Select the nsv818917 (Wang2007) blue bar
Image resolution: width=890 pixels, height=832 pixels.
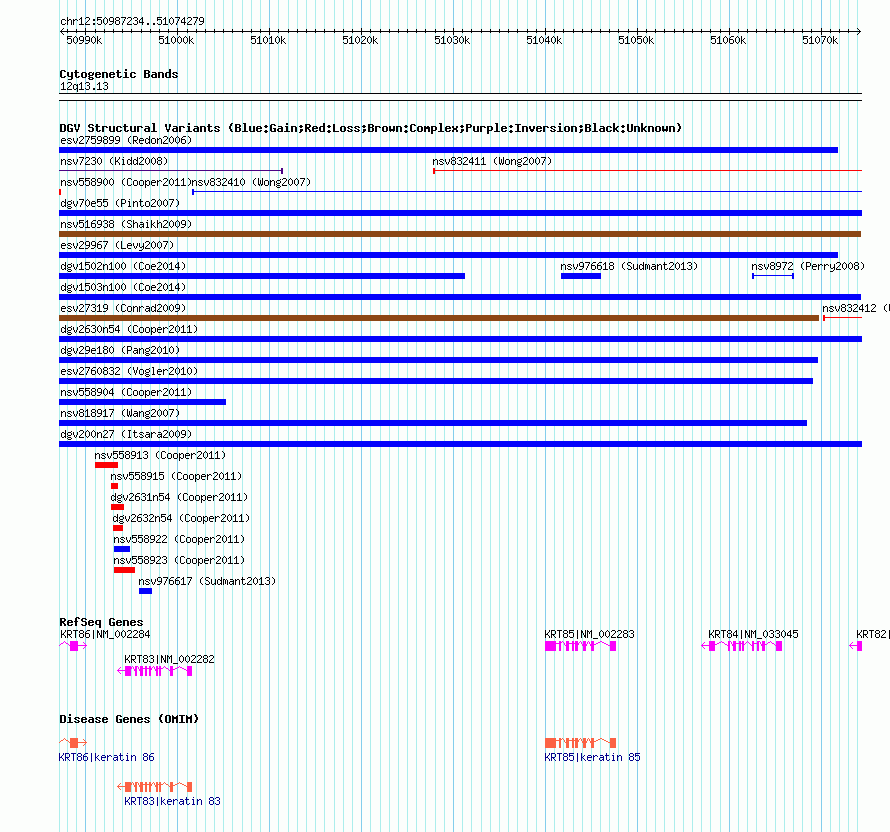[433, 423]
